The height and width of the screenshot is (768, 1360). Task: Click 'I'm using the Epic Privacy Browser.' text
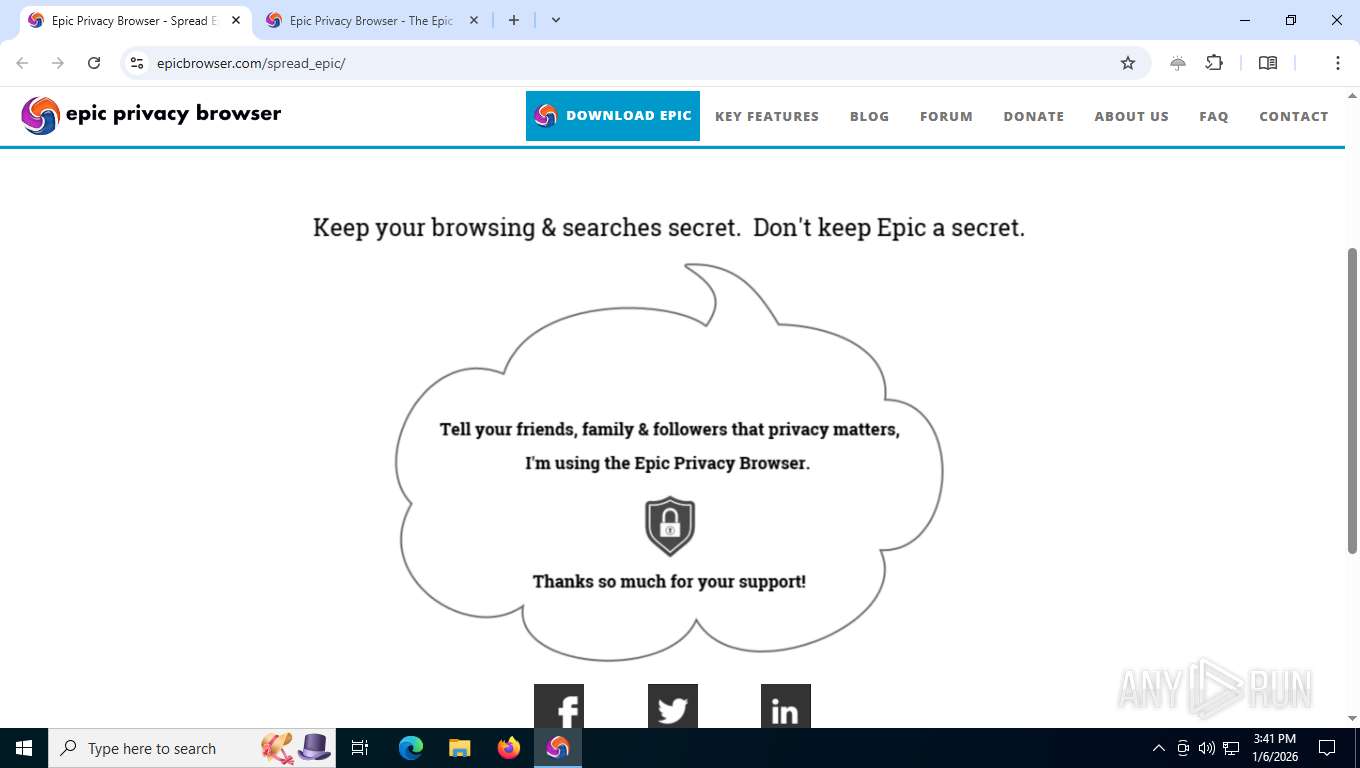[668, 463]
